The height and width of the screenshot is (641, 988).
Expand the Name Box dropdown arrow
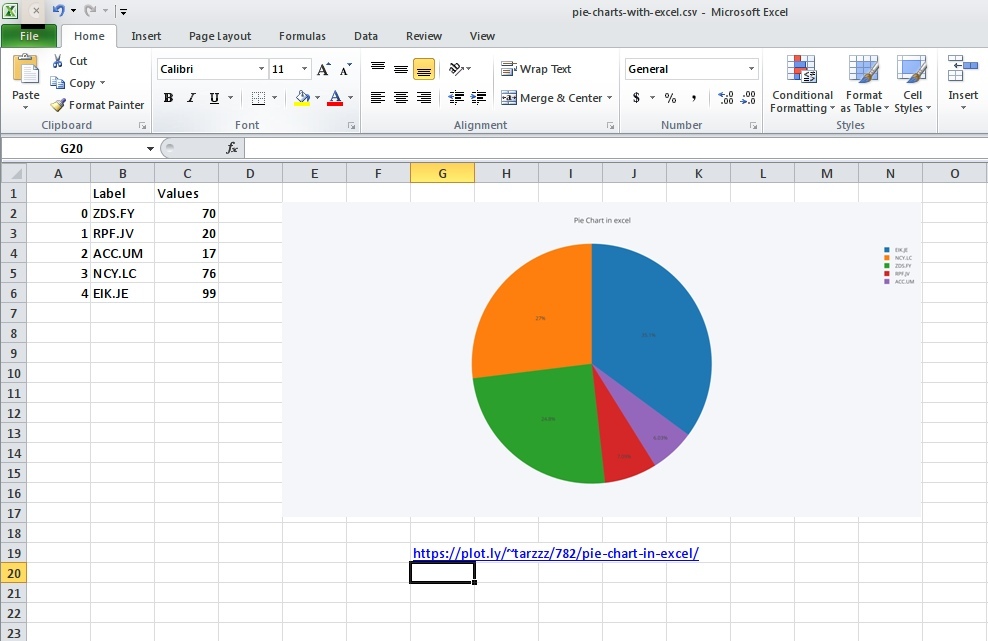coord(150,149)
